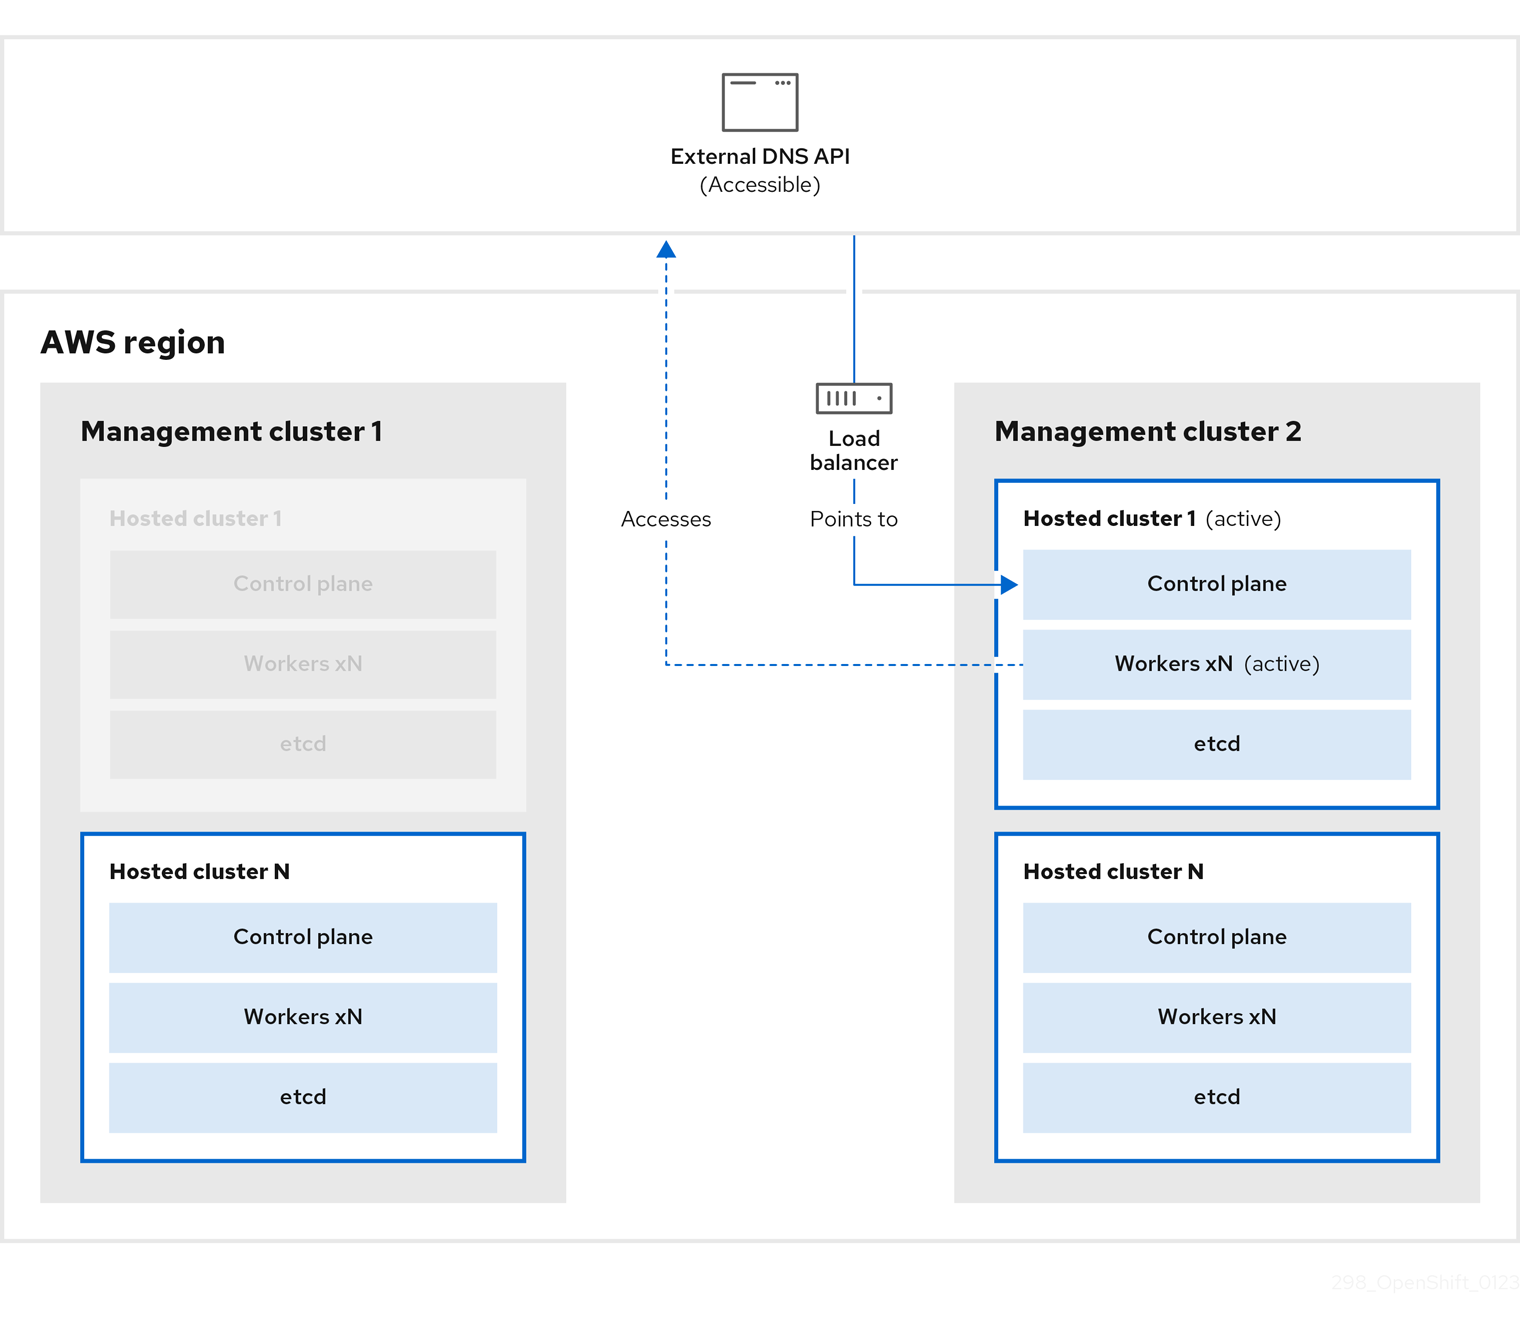Select the "External DNS API" text label
1520x1323 pixels.
[760, 157]
